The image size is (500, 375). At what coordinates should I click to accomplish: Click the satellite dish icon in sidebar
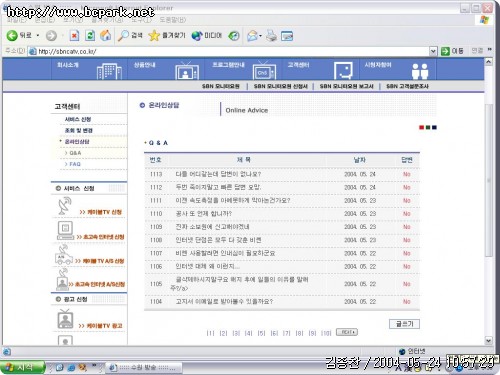click(64, 206)
